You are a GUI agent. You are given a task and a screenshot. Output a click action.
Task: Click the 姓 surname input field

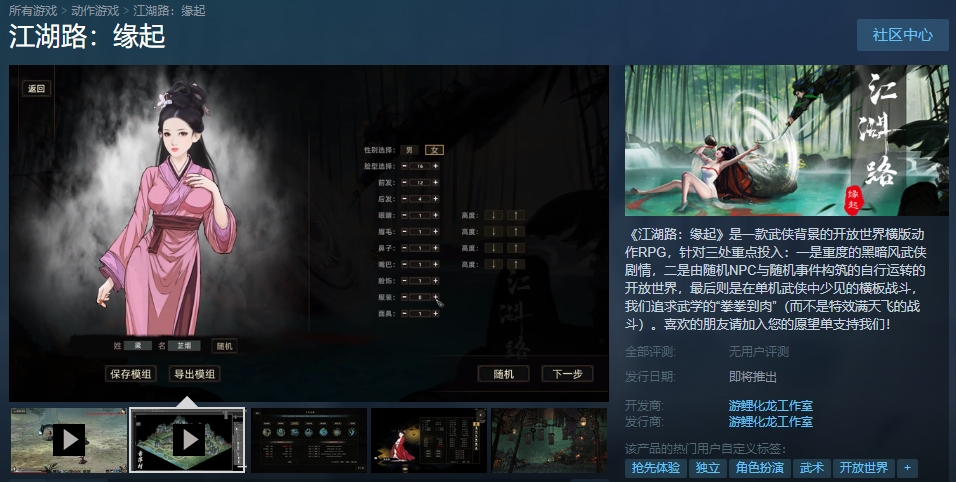(x=138, y=346)
